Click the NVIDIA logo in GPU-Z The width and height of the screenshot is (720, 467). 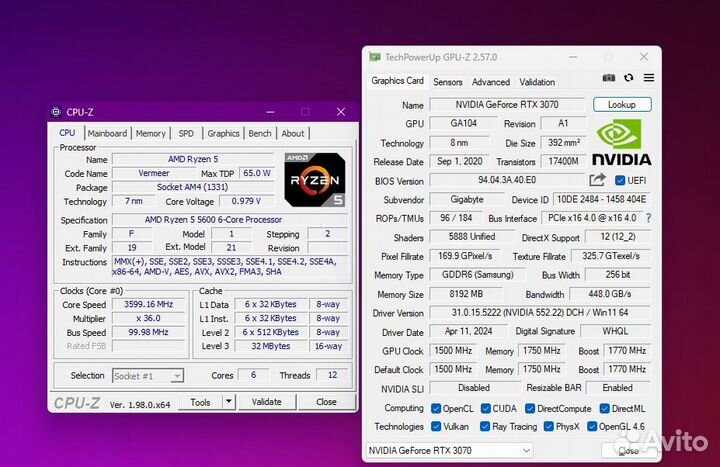621,142
